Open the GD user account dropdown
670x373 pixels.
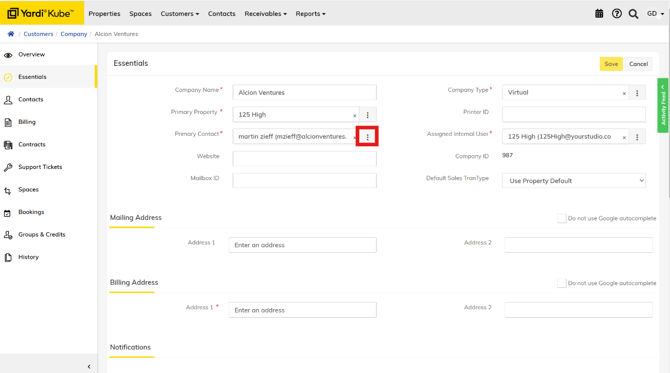pyautogui.click(x=655, y=14)
